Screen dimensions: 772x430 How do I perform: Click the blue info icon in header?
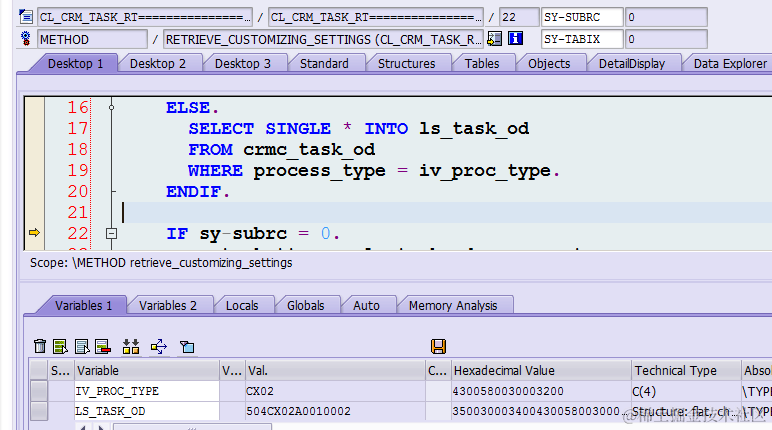pyautogui.click(x=515, y=38)
